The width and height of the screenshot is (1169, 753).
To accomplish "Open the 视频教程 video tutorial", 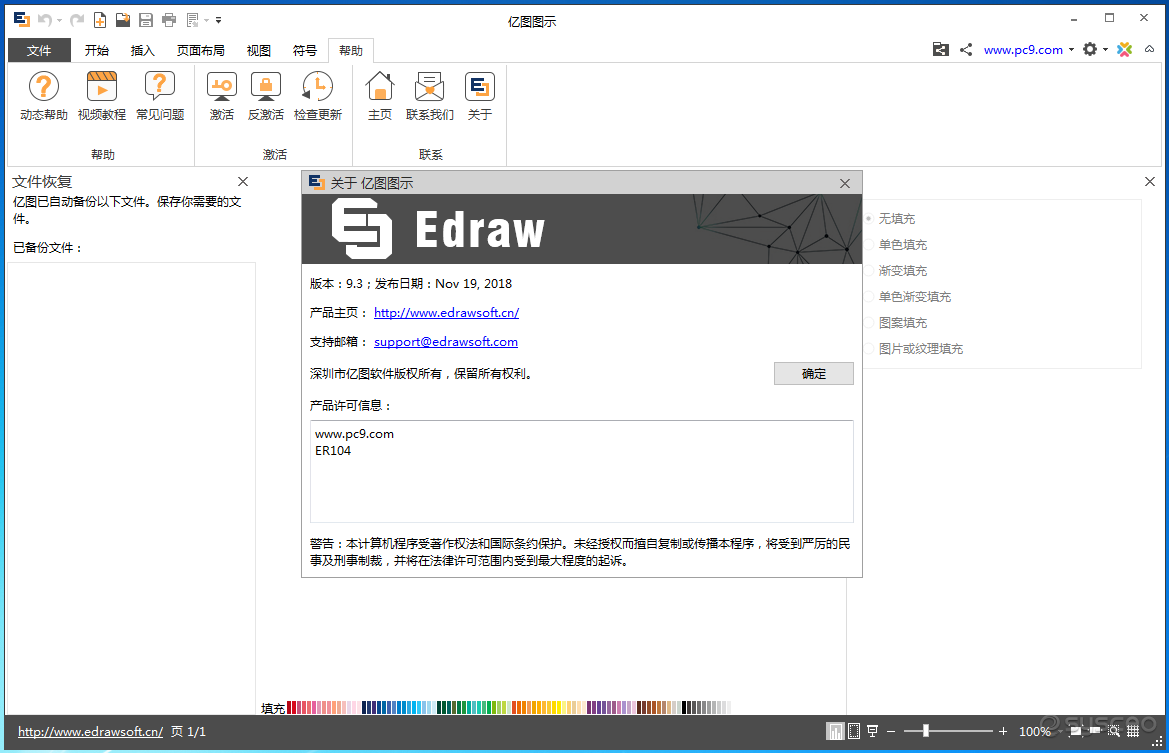I will click(101, 95).
